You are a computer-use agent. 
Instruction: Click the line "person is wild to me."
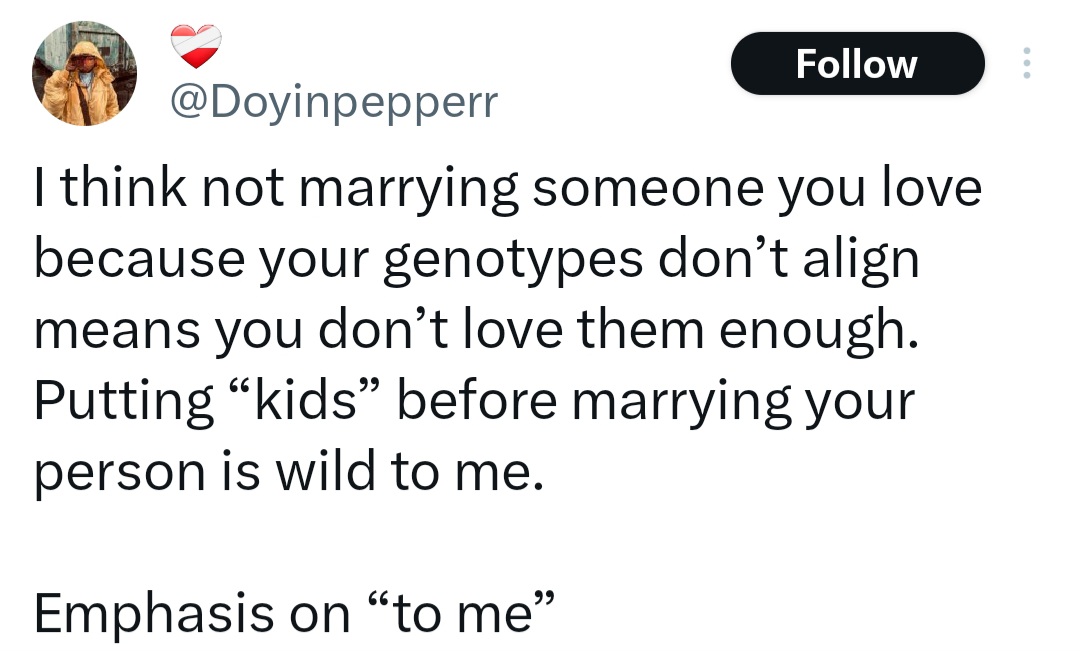coord(290,471)
